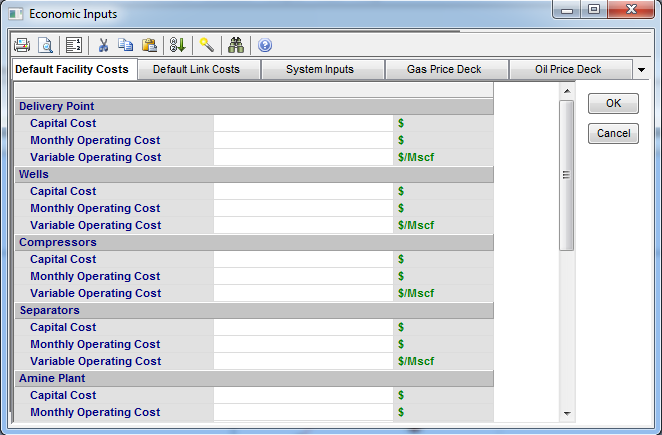Screen dimensions: 662x435
Task: Go to the Oil Price Deck tab
Action: point(568,69)
